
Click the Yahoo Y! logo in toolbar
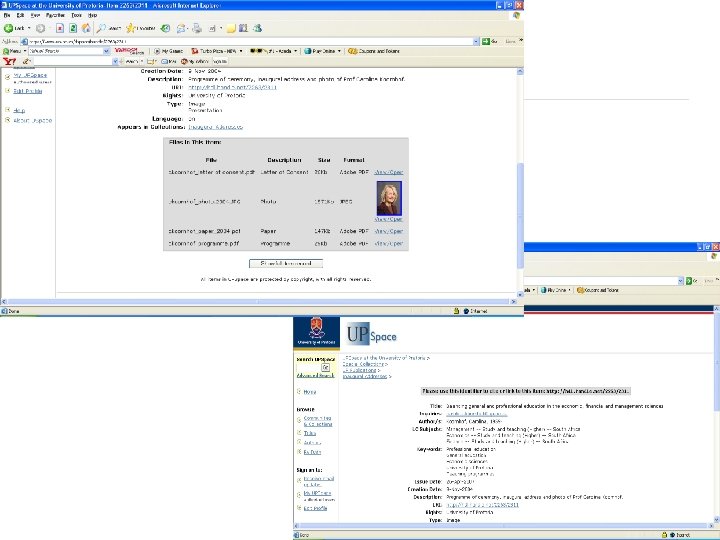point(9,61)
